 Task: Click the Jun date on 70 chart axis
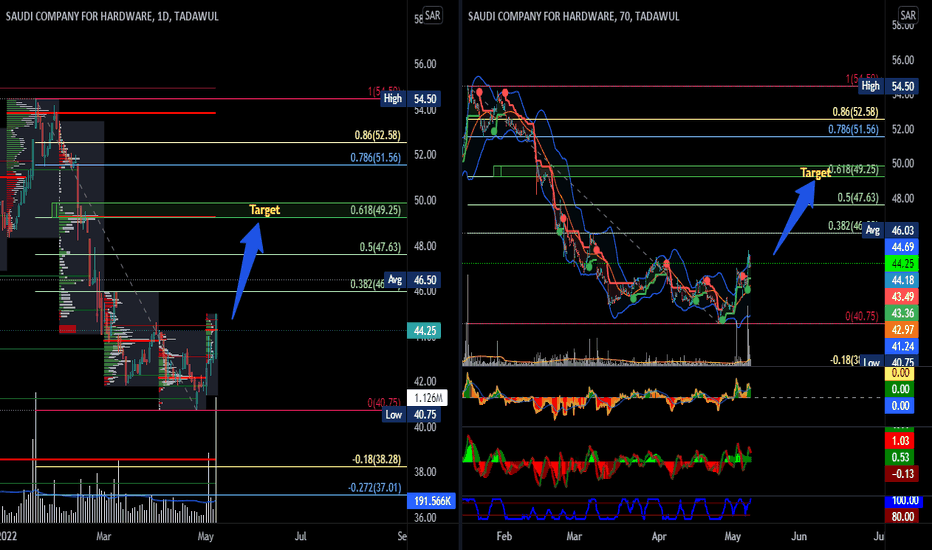(799, 536)
